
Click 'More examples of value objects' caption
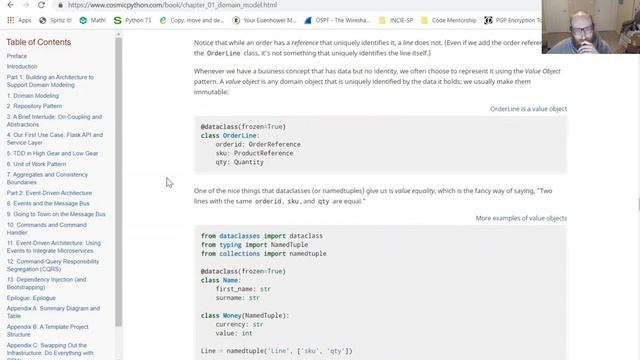pyautogui.click(x=521, y=218)
